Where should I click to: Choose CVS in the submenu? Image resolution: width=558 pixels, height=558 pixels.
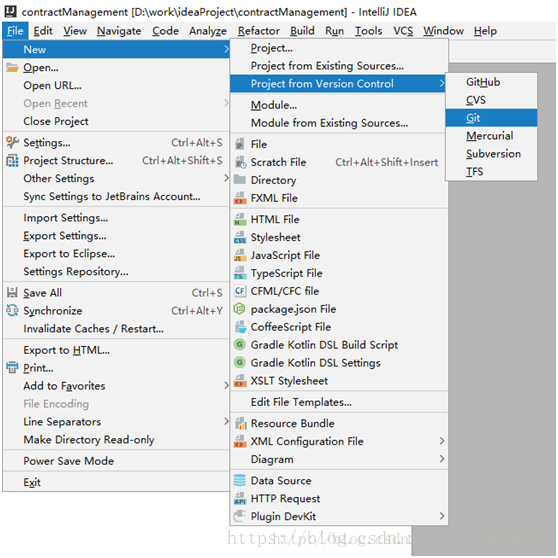[491, 100]
